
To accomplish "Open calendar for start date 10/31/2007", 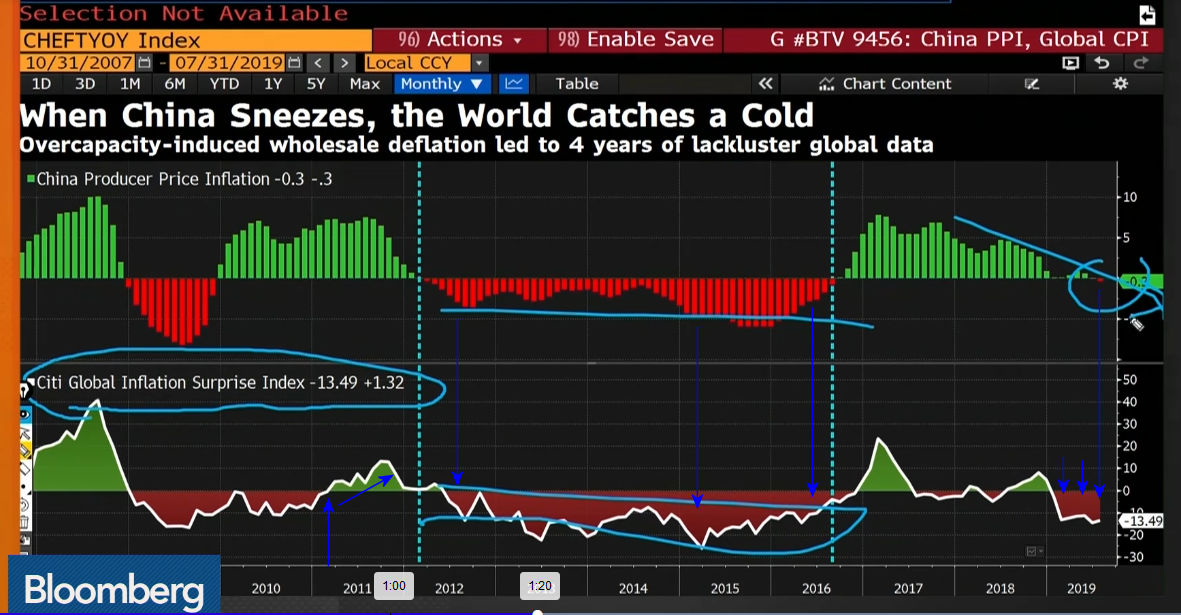I will [145, 63].
